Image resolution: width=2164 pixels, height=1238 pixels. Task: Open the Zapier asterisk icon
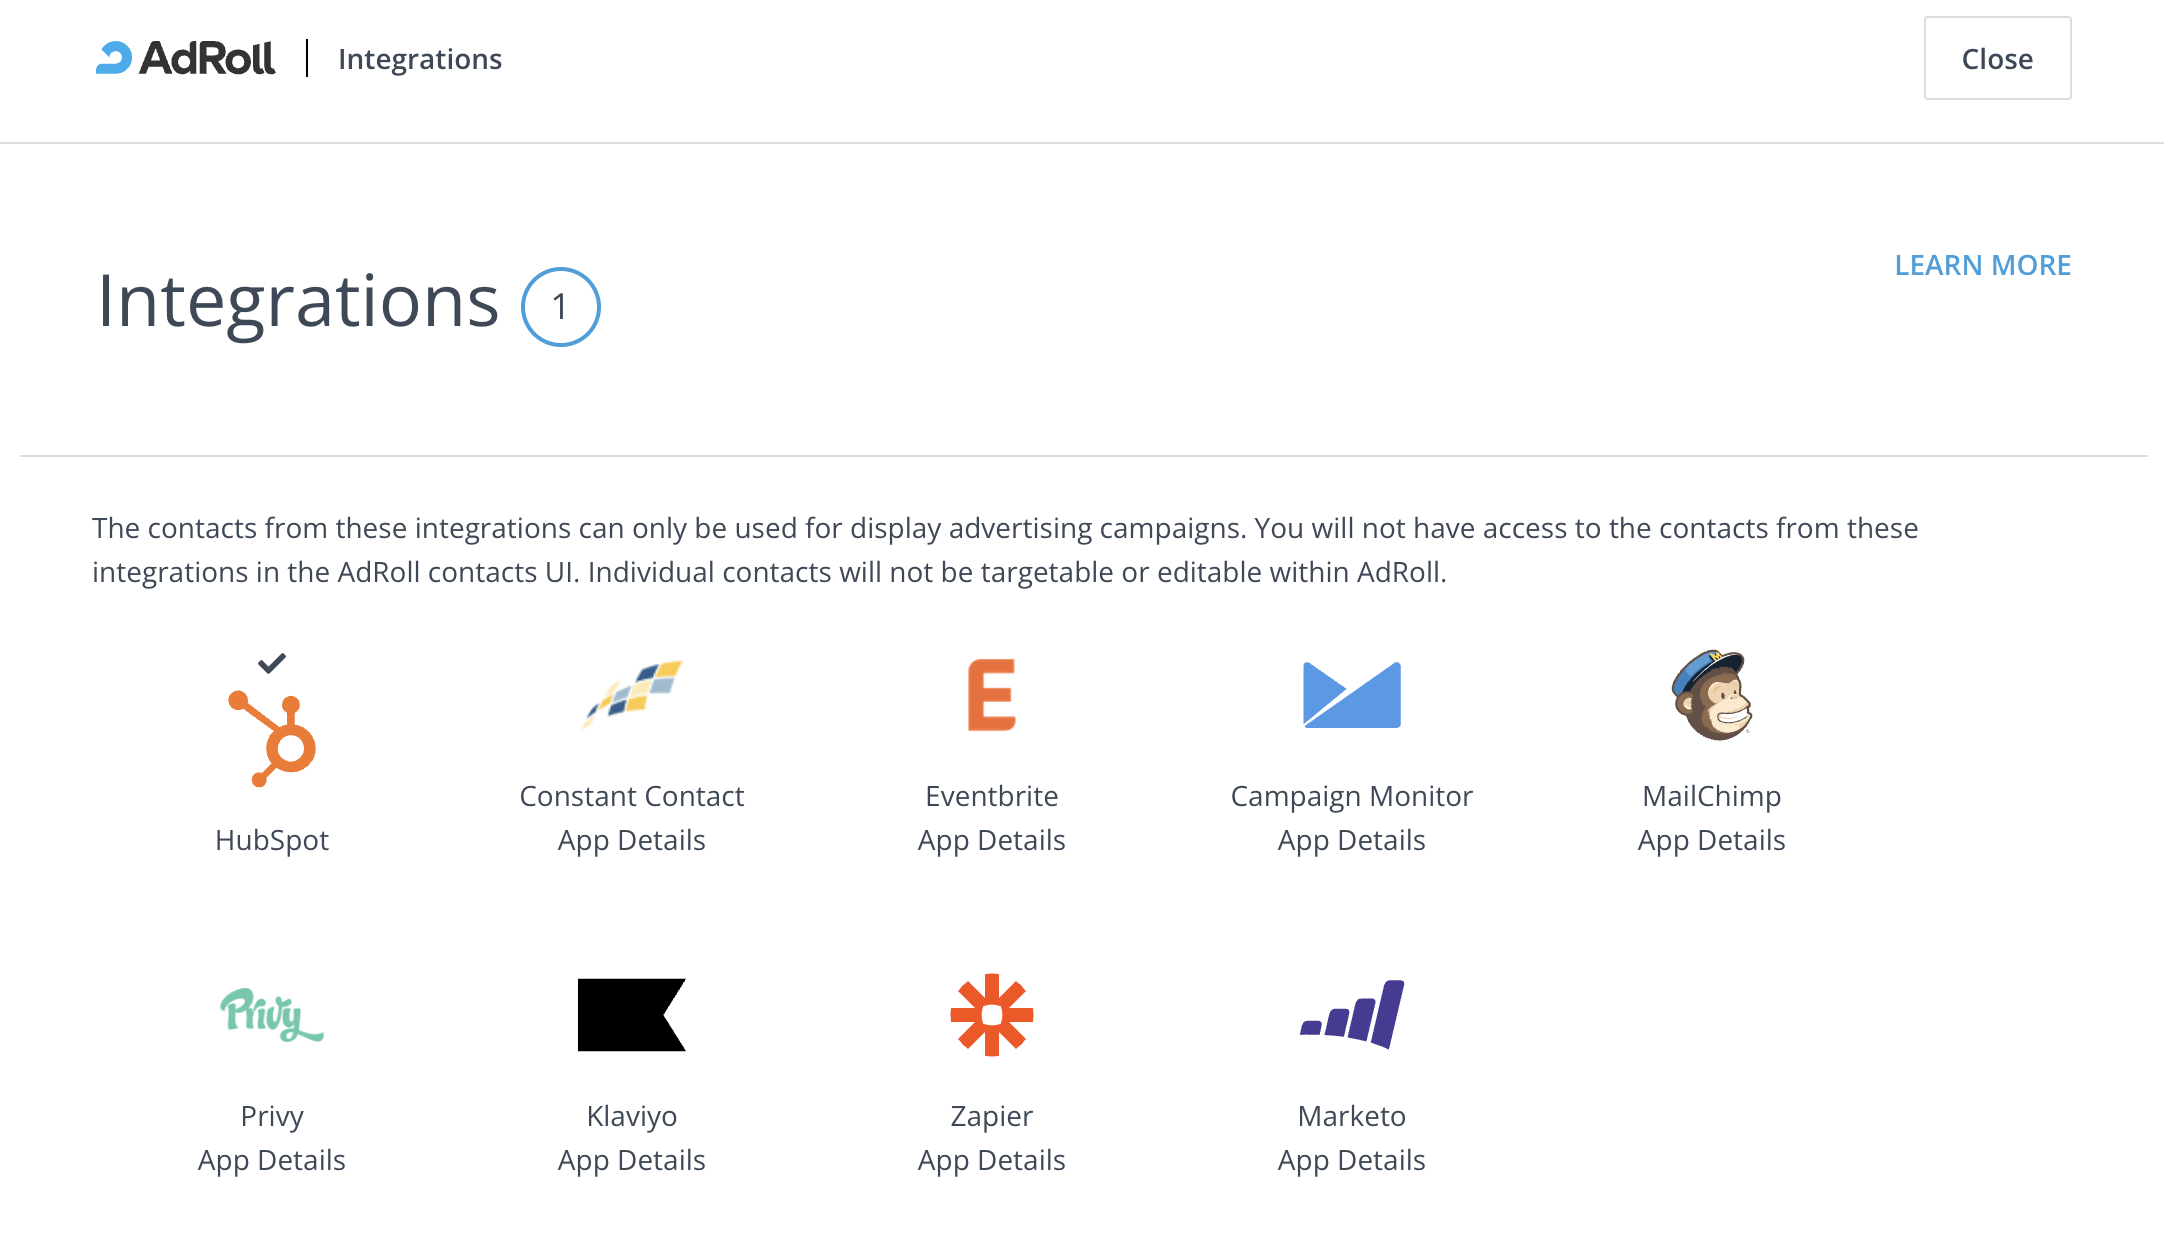(x=991, y=1014)
